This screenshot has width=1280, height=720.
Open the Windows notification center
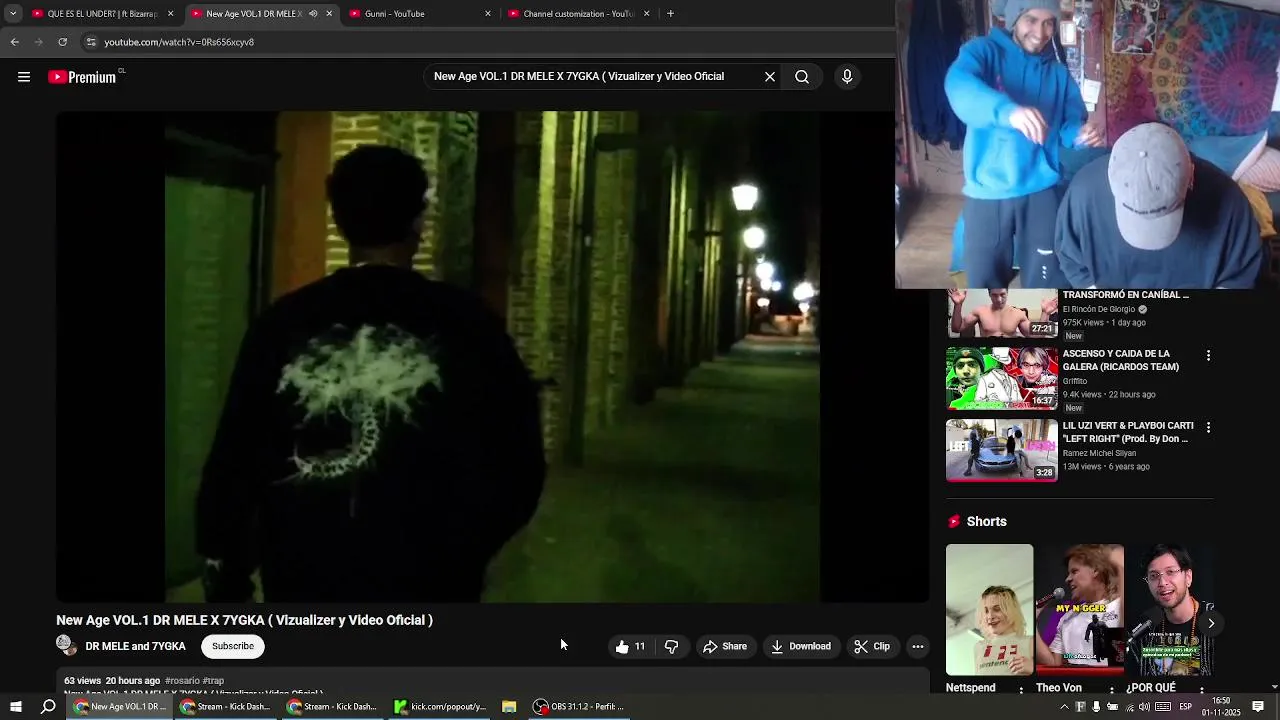[x=1258, y=707]
